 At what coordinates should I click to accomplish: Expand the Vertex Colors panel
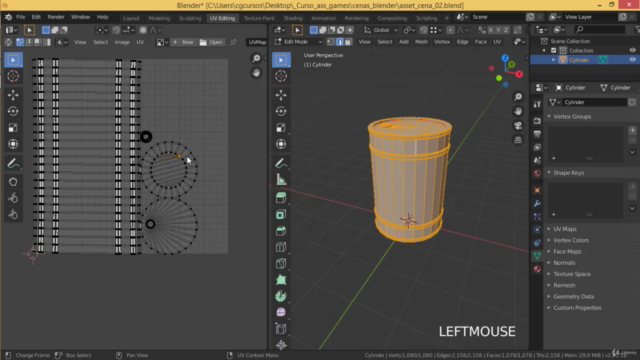click(571, 240)
